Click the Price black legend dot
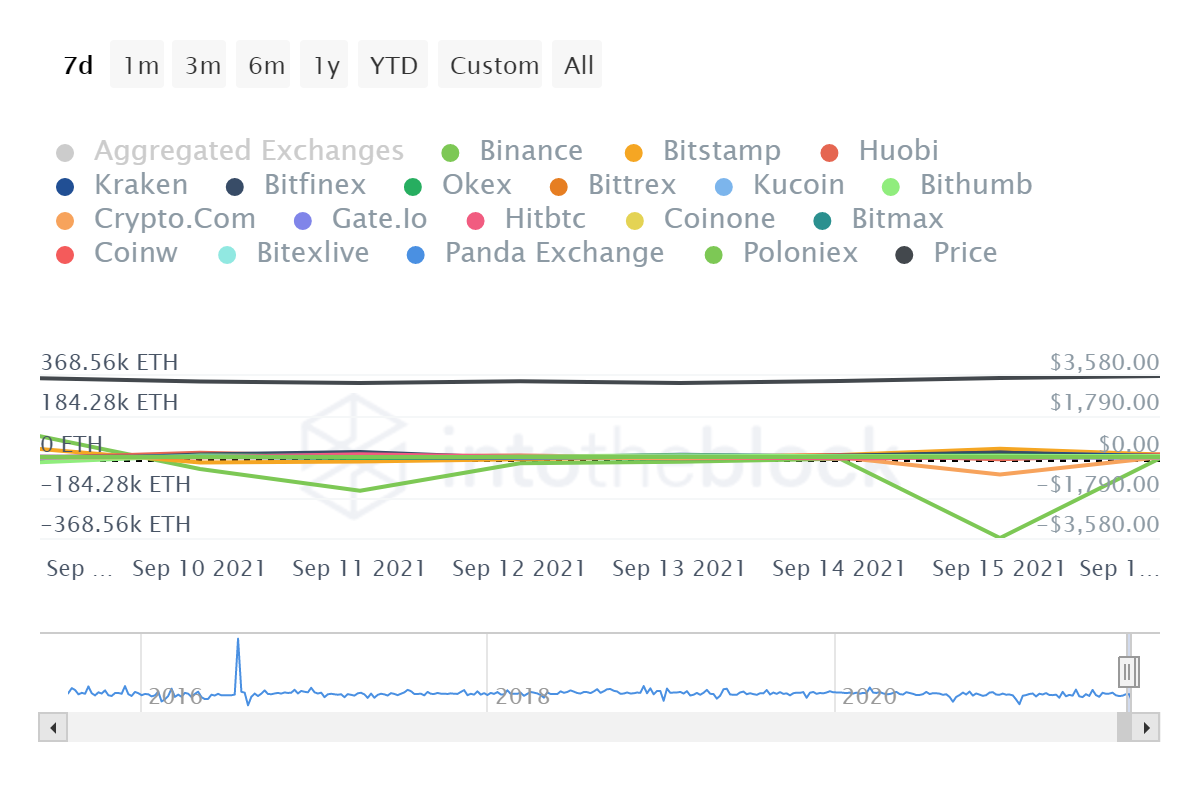This screenshot has height=800, width=1200. coord(905,253)
